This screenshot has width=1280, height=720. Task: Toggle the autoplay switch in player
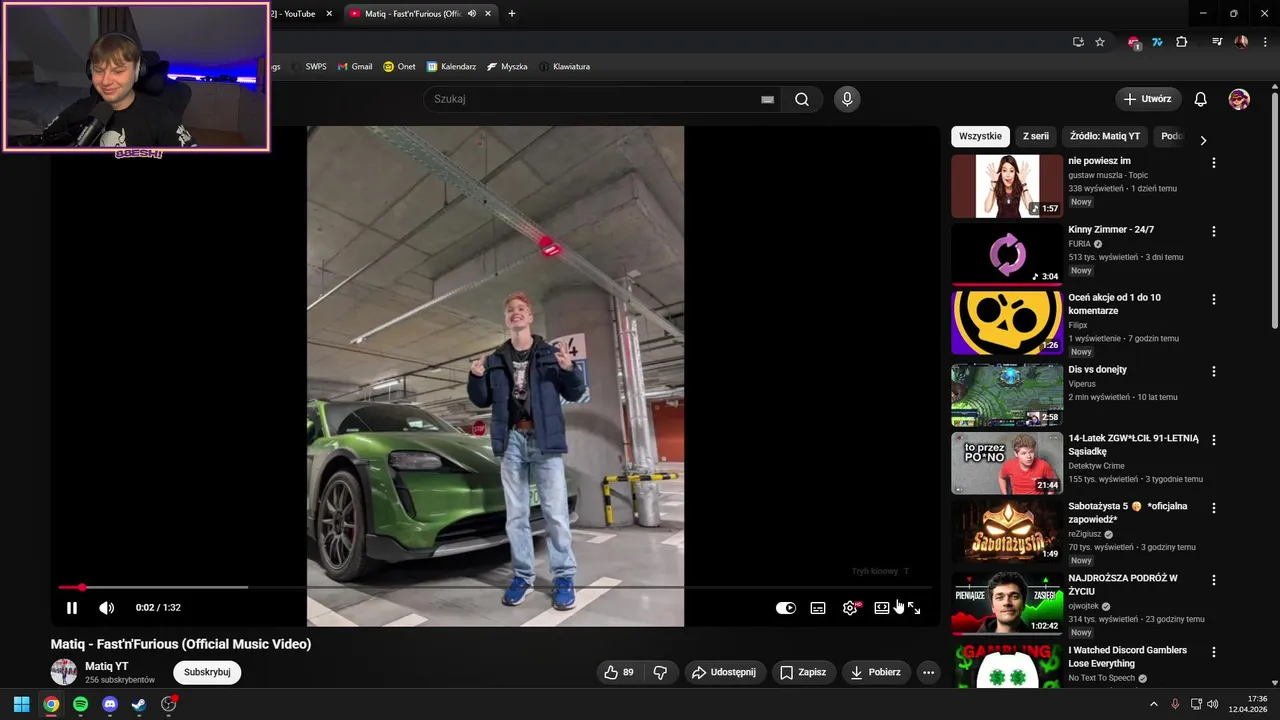pos(786,608)
